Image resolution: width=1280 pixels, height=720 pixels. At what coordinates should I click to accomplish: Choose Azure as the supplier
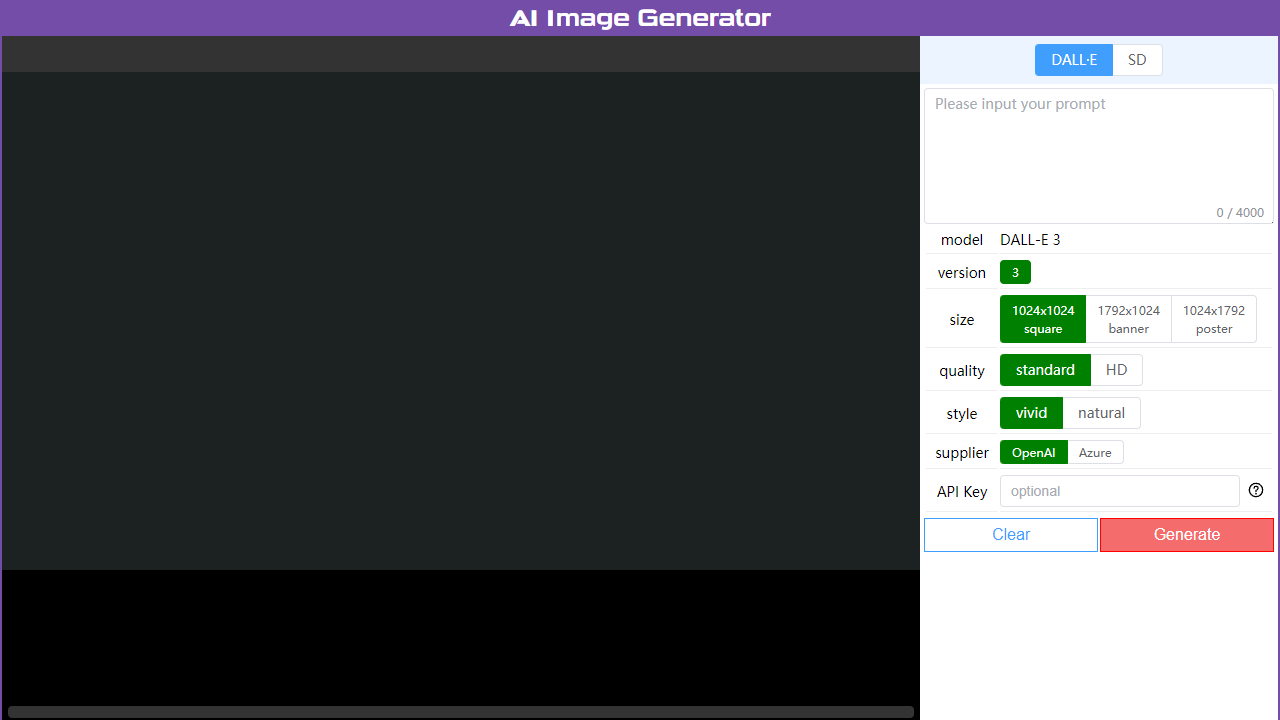click(x=1095, y=452)
